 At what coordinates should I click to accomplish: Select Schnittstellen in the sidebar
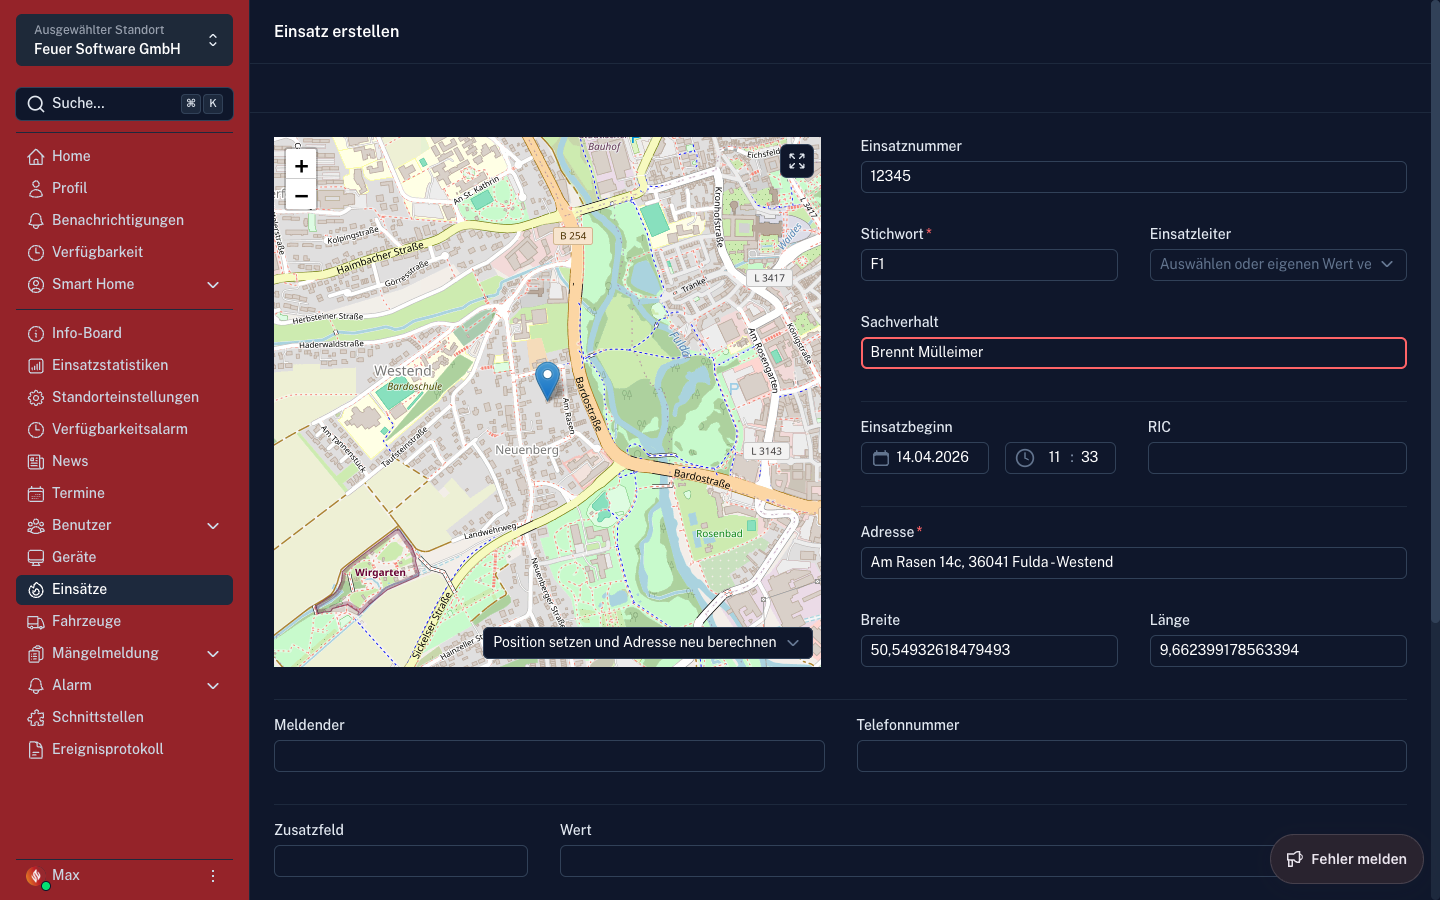click(x=124, y=717)
